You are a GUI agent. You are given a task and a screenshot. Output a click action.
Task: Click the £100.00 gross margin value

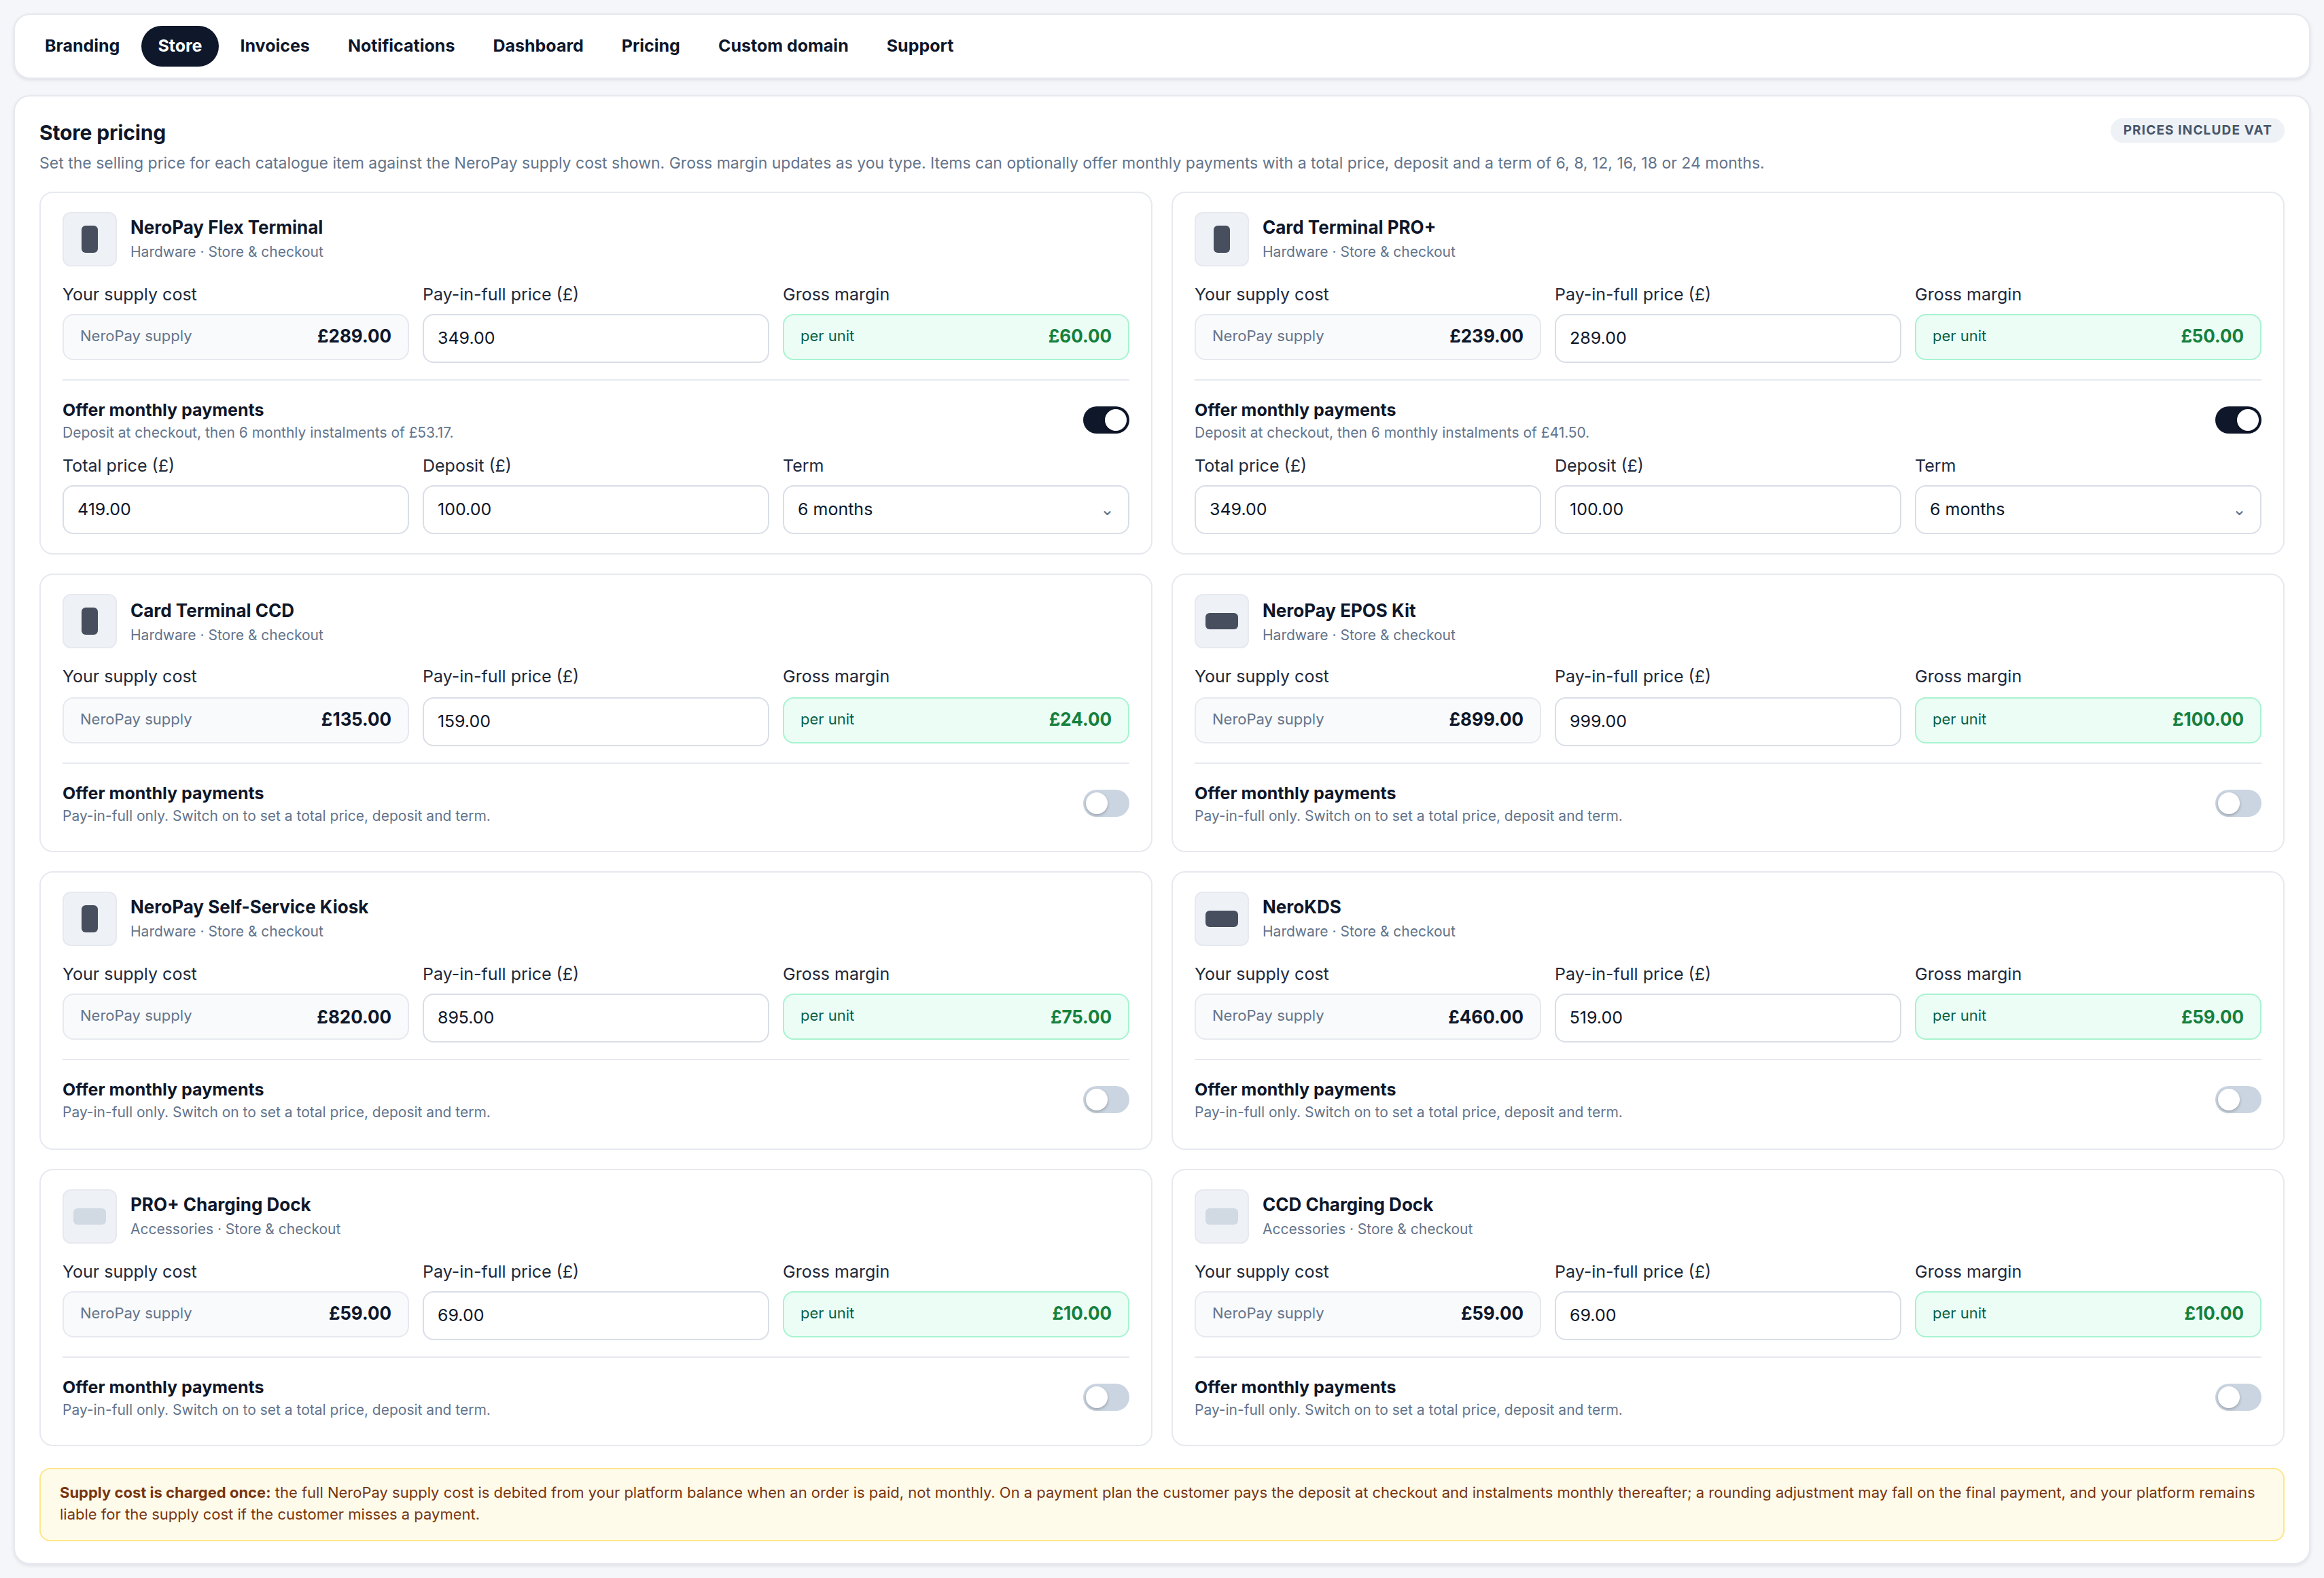pos(2207,720)
